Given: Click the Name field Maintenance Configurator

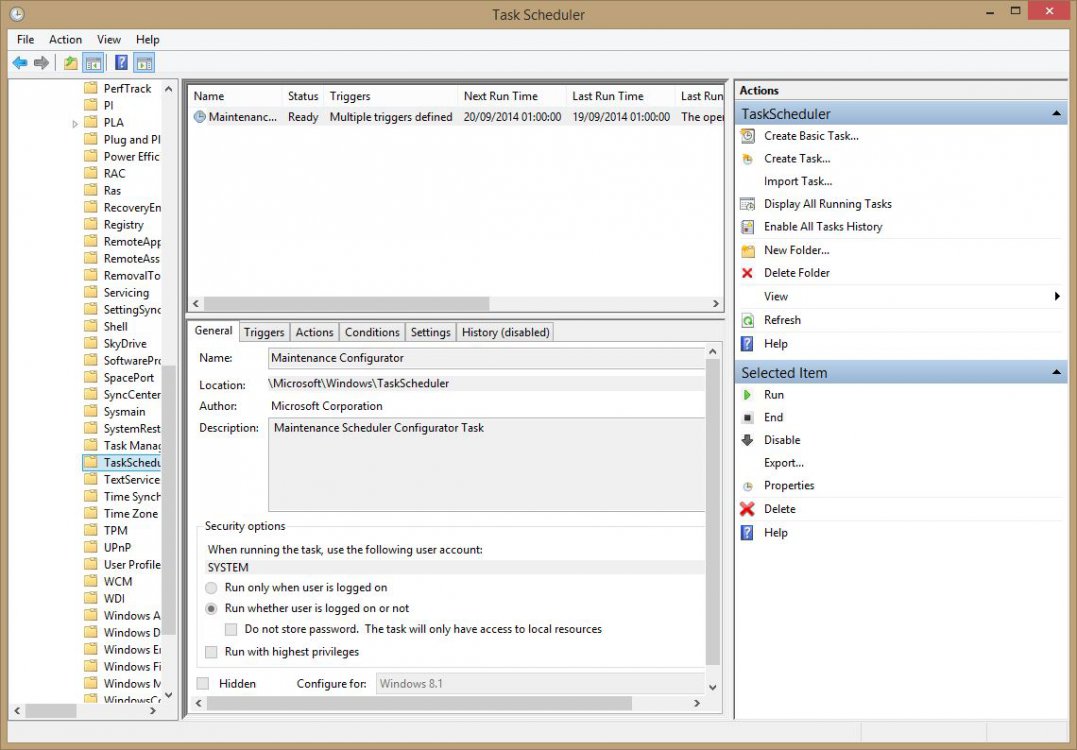Looking at the screenshot, I should point(486,358).
